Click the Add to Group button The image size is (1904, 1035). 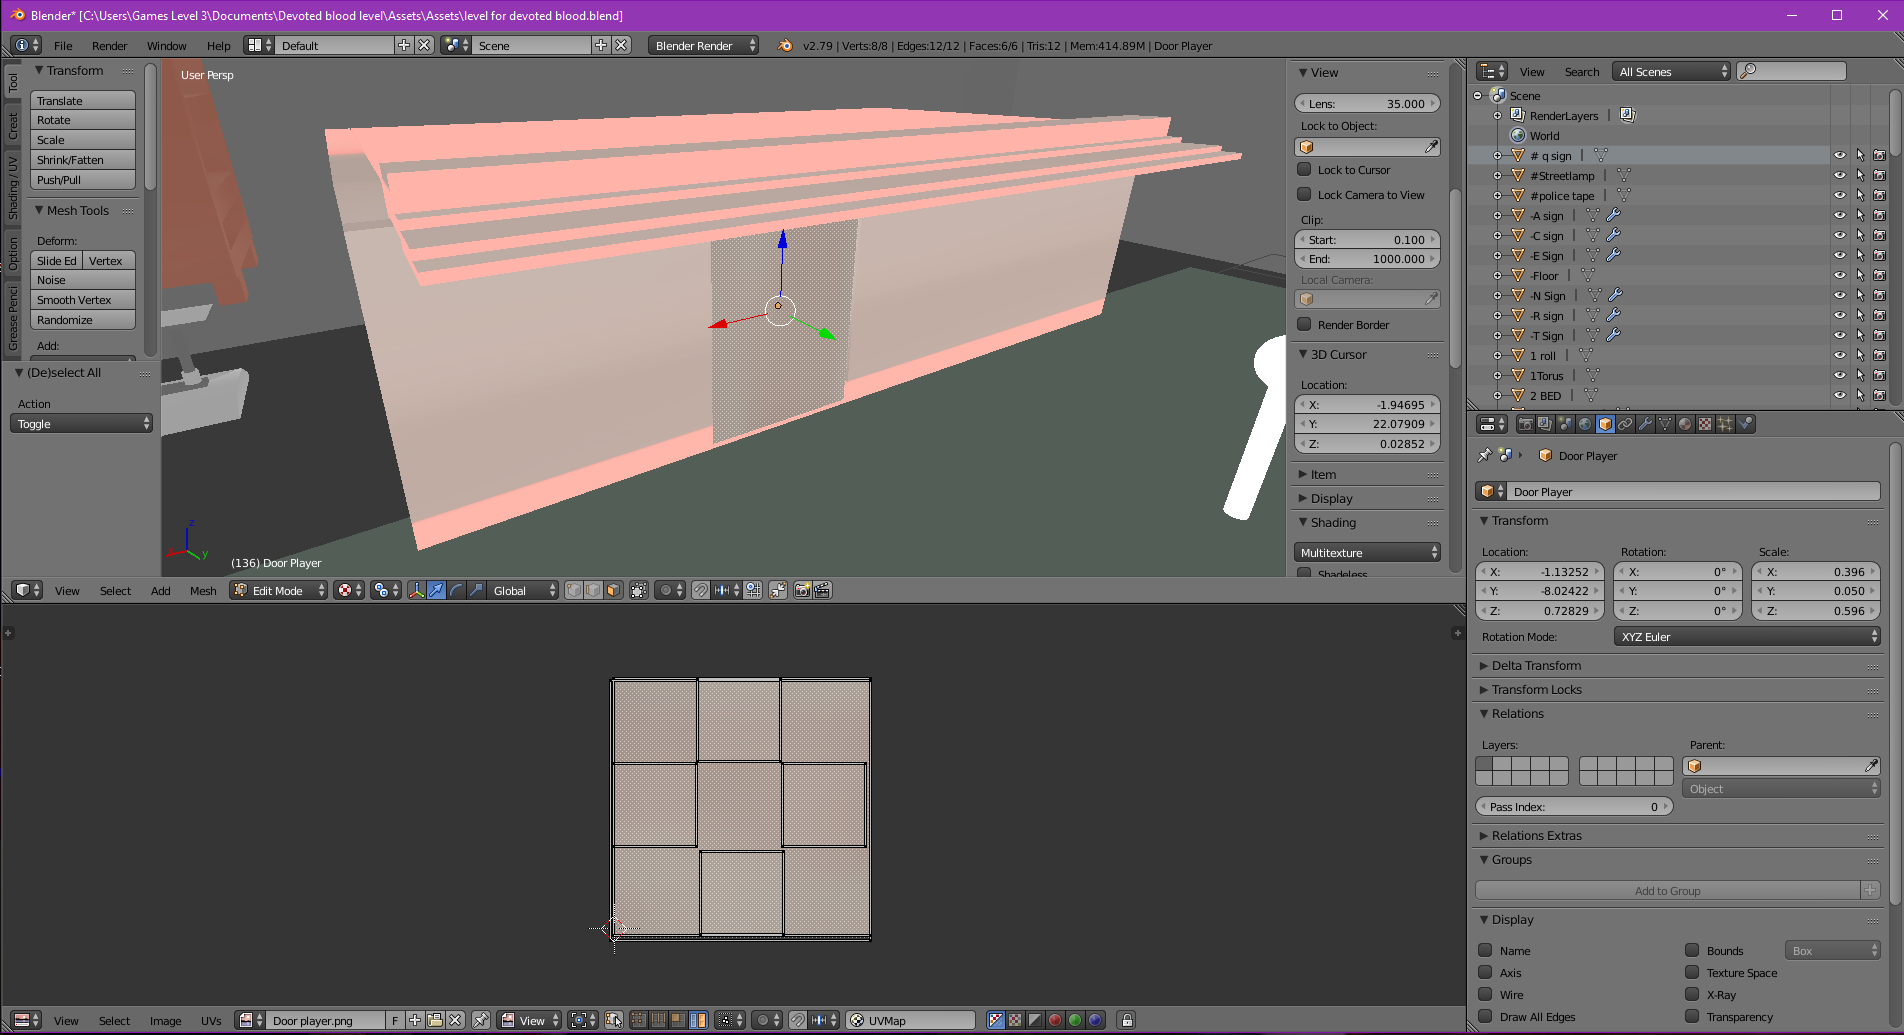coord(1666,891)
